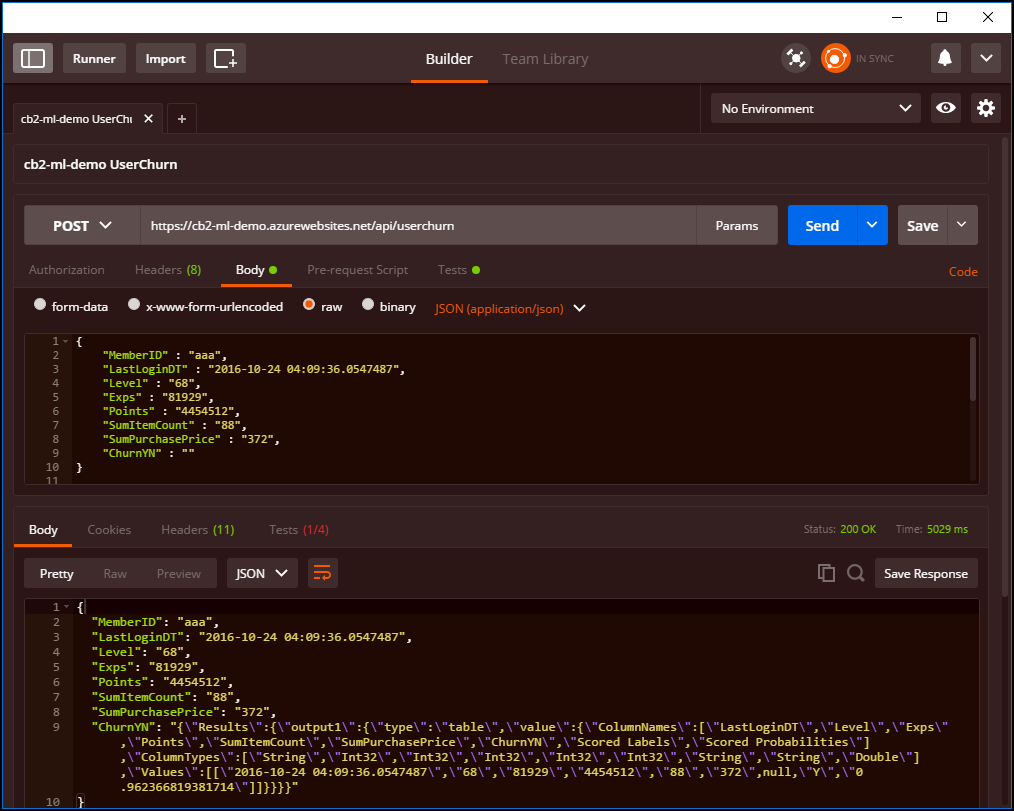
Task: Click the Import button
Action: point(166,58)
